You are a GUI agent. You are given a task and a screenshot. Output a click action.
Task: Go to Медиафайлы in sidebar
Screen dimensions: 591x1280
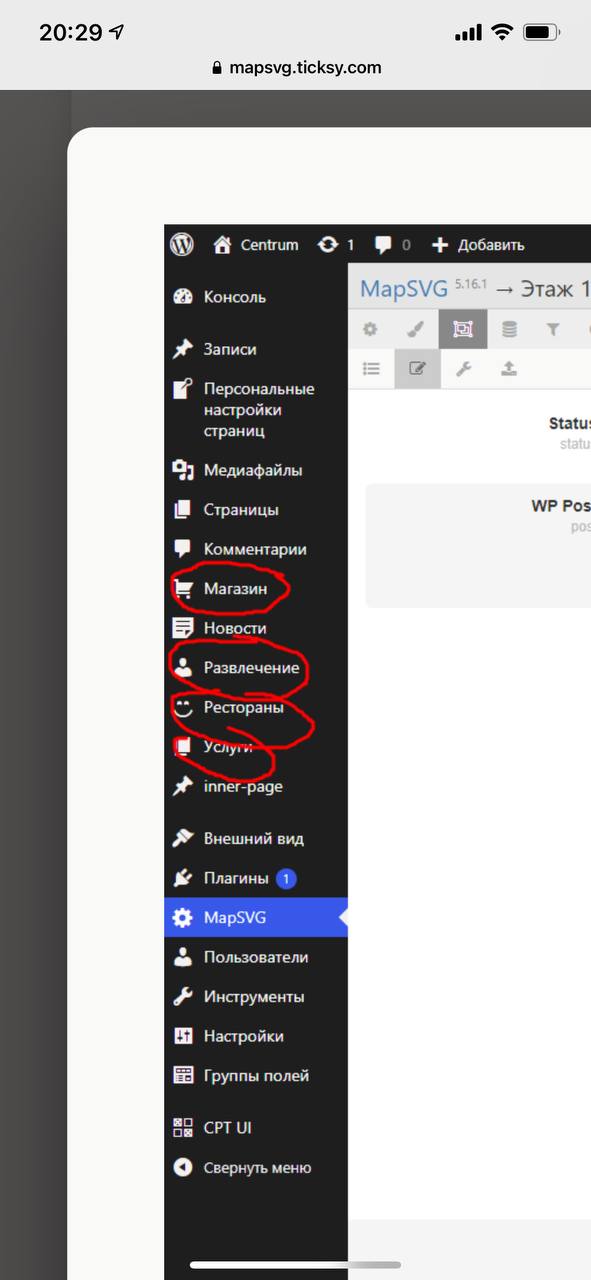pyautogui.click(x=256, y=470)
